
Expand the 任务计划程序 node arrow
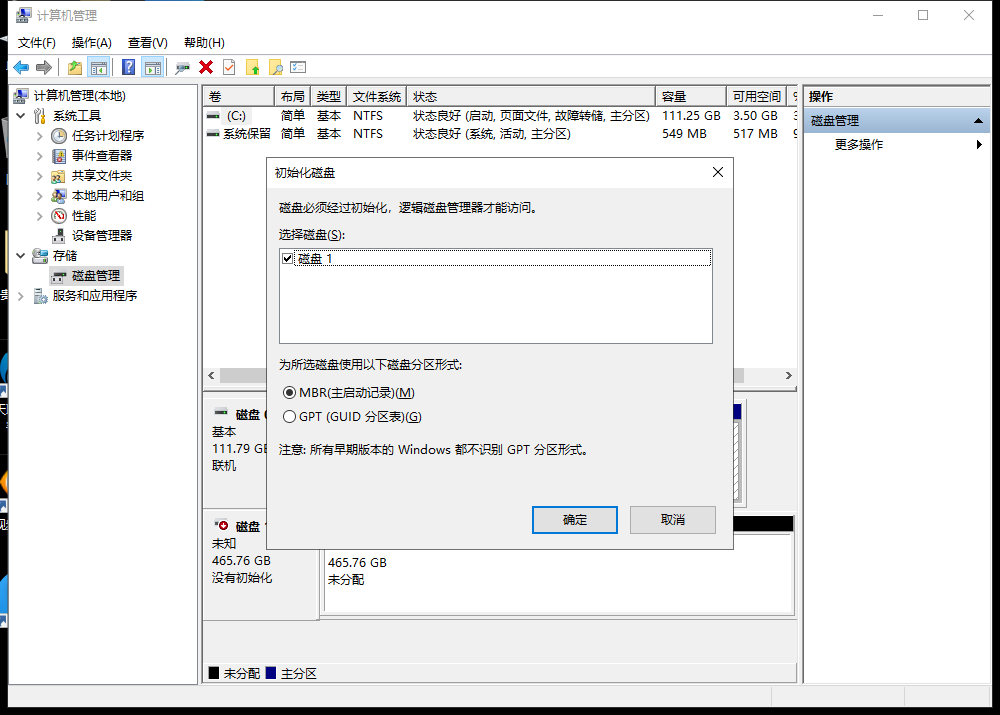(x=40, y=136)
